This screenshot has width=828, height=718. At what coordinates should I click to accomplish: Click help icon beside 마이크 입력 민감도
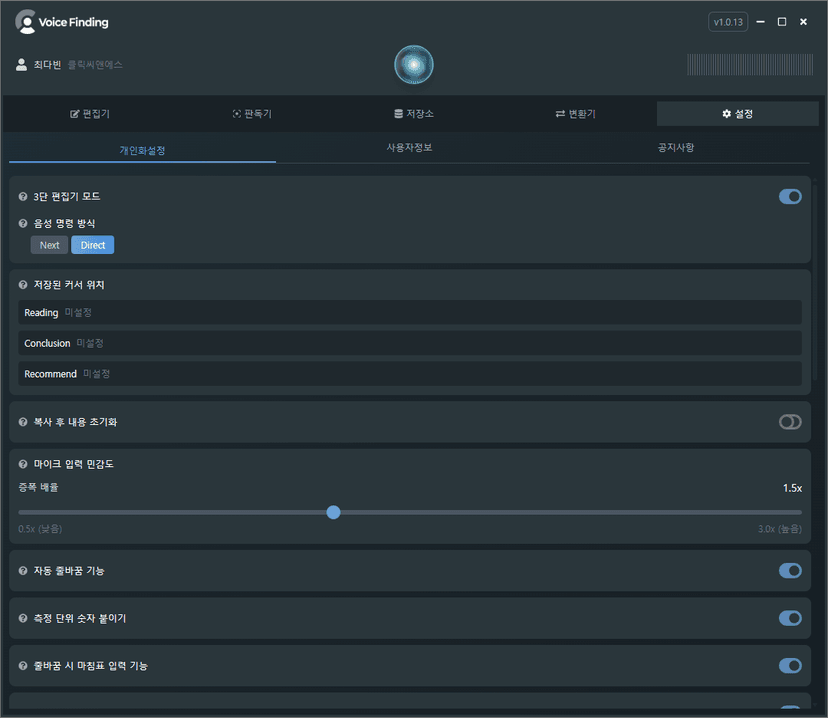tap(22, 464)
